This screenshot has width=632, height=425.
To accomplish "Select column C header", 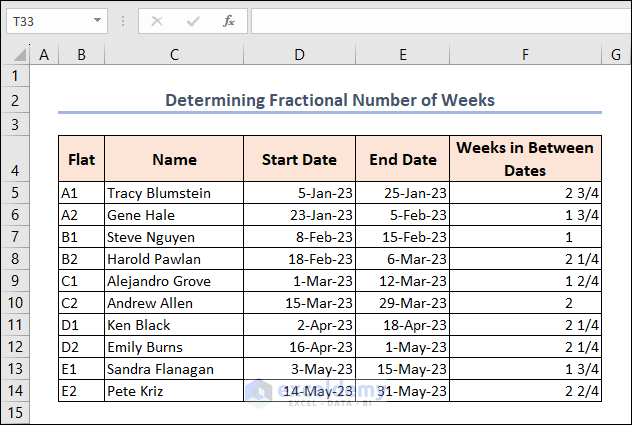I will click(174, 55).
